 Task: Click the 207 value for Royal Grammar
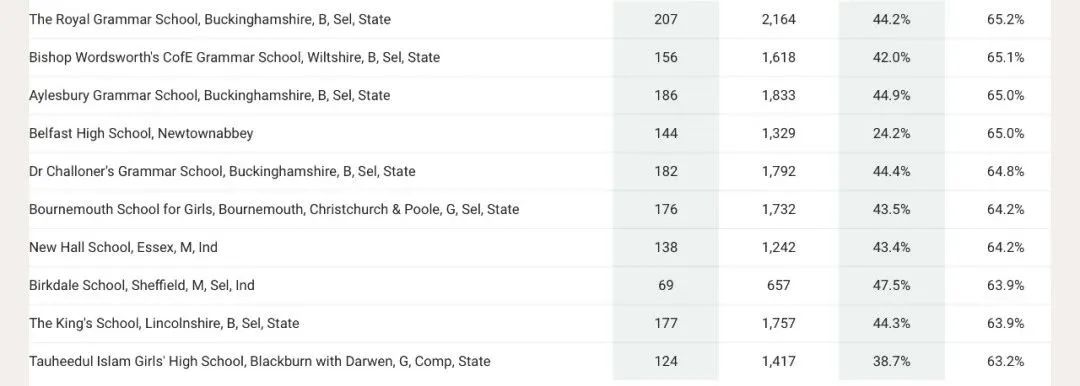pyautogui.click(x=665, y=19)
